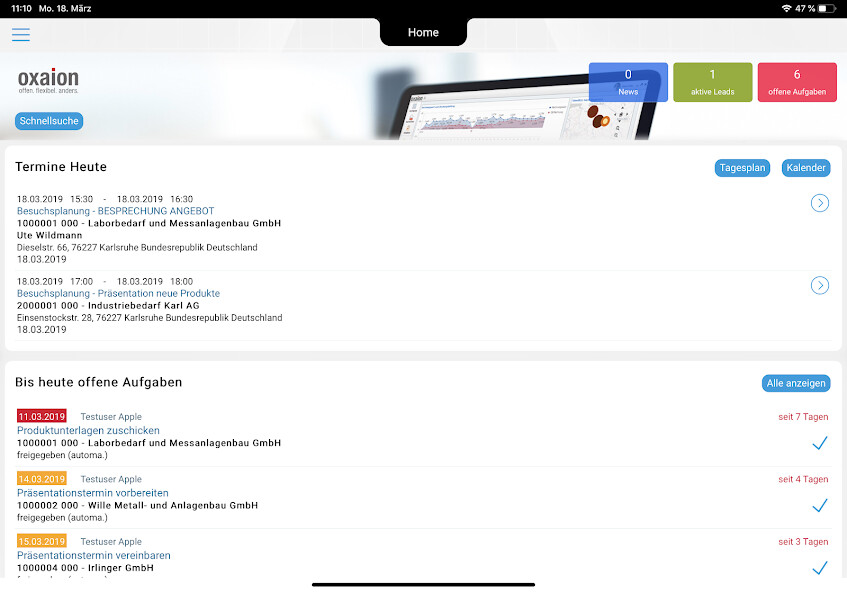Expand the BESPRECHUNG ANGEBOT appointment details

(820, 204)
